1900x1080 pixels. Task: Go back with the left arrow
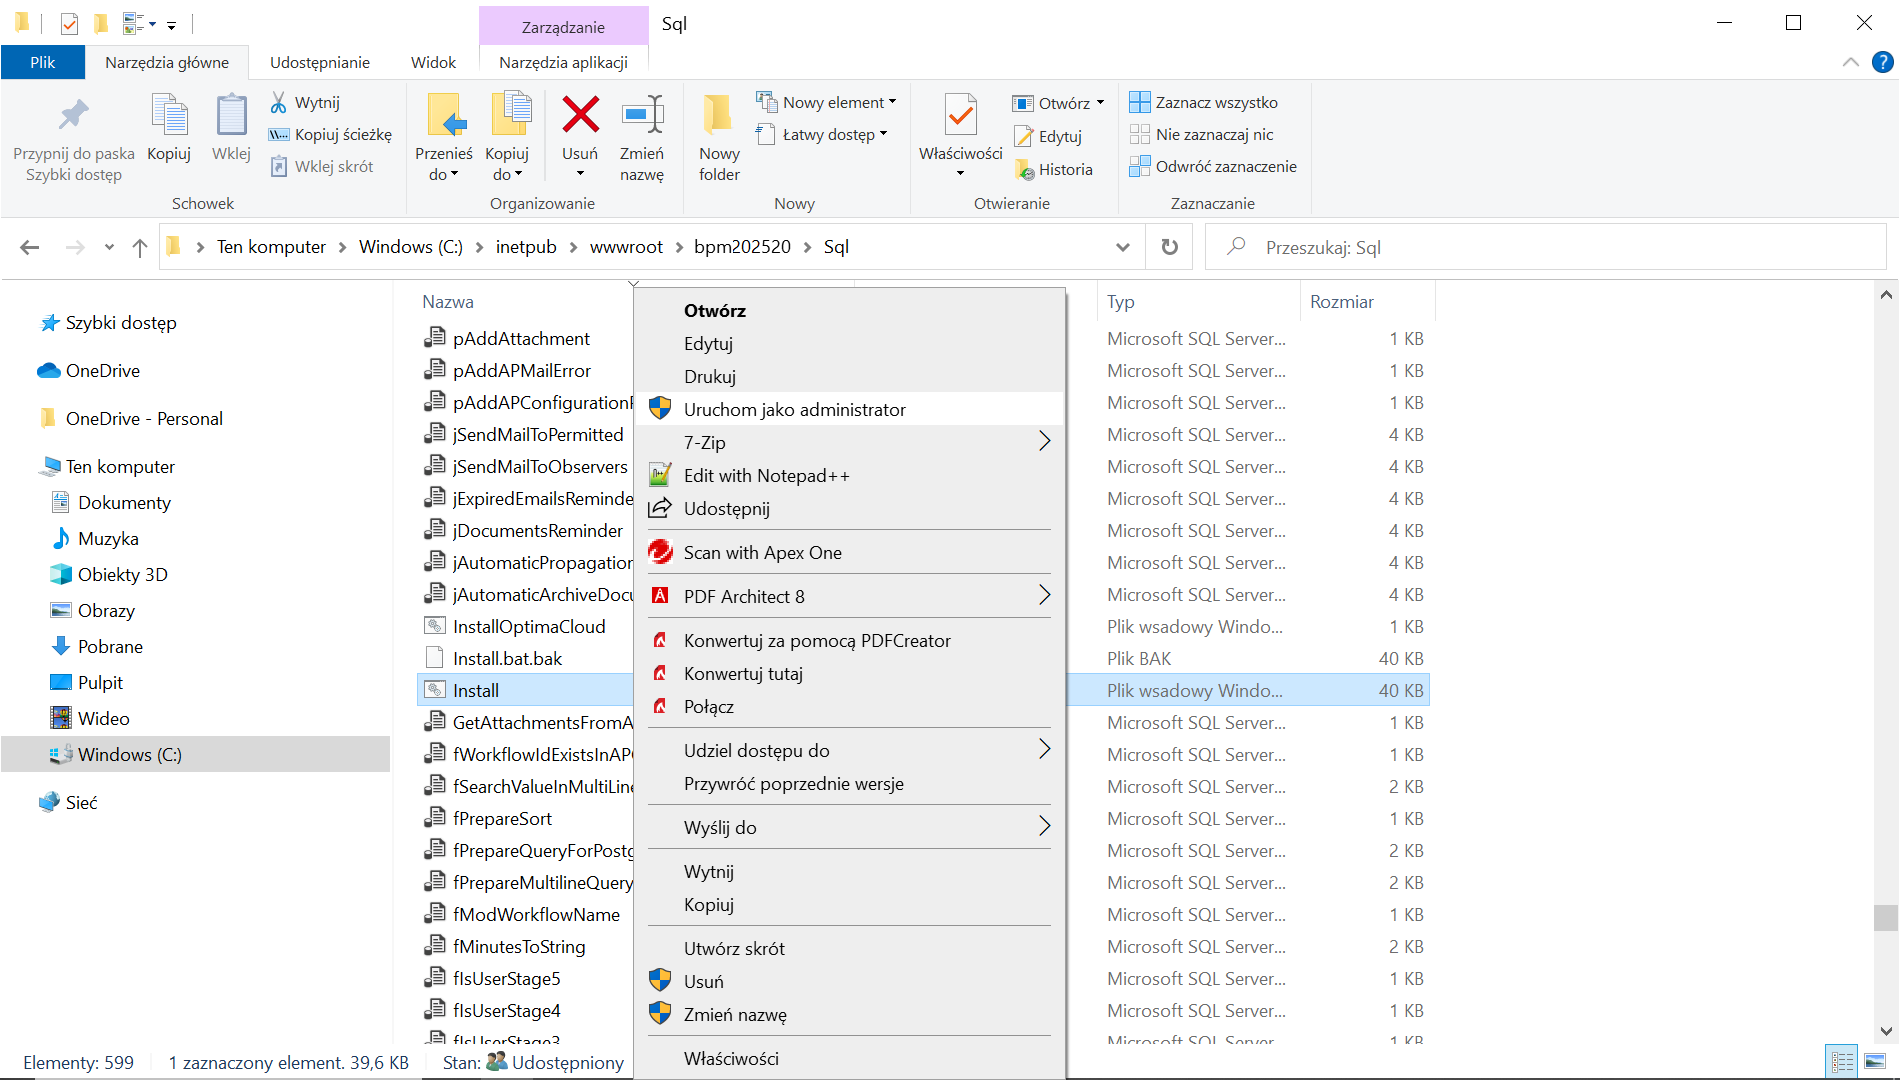click(30, 247)
